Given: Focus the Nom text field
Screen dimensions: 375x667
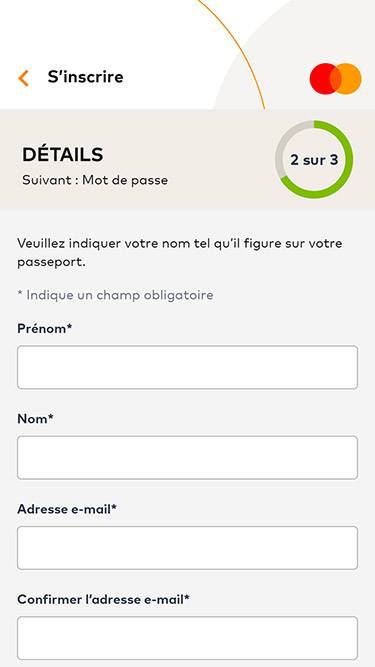Looking at the screenshot, I should 188,458.
